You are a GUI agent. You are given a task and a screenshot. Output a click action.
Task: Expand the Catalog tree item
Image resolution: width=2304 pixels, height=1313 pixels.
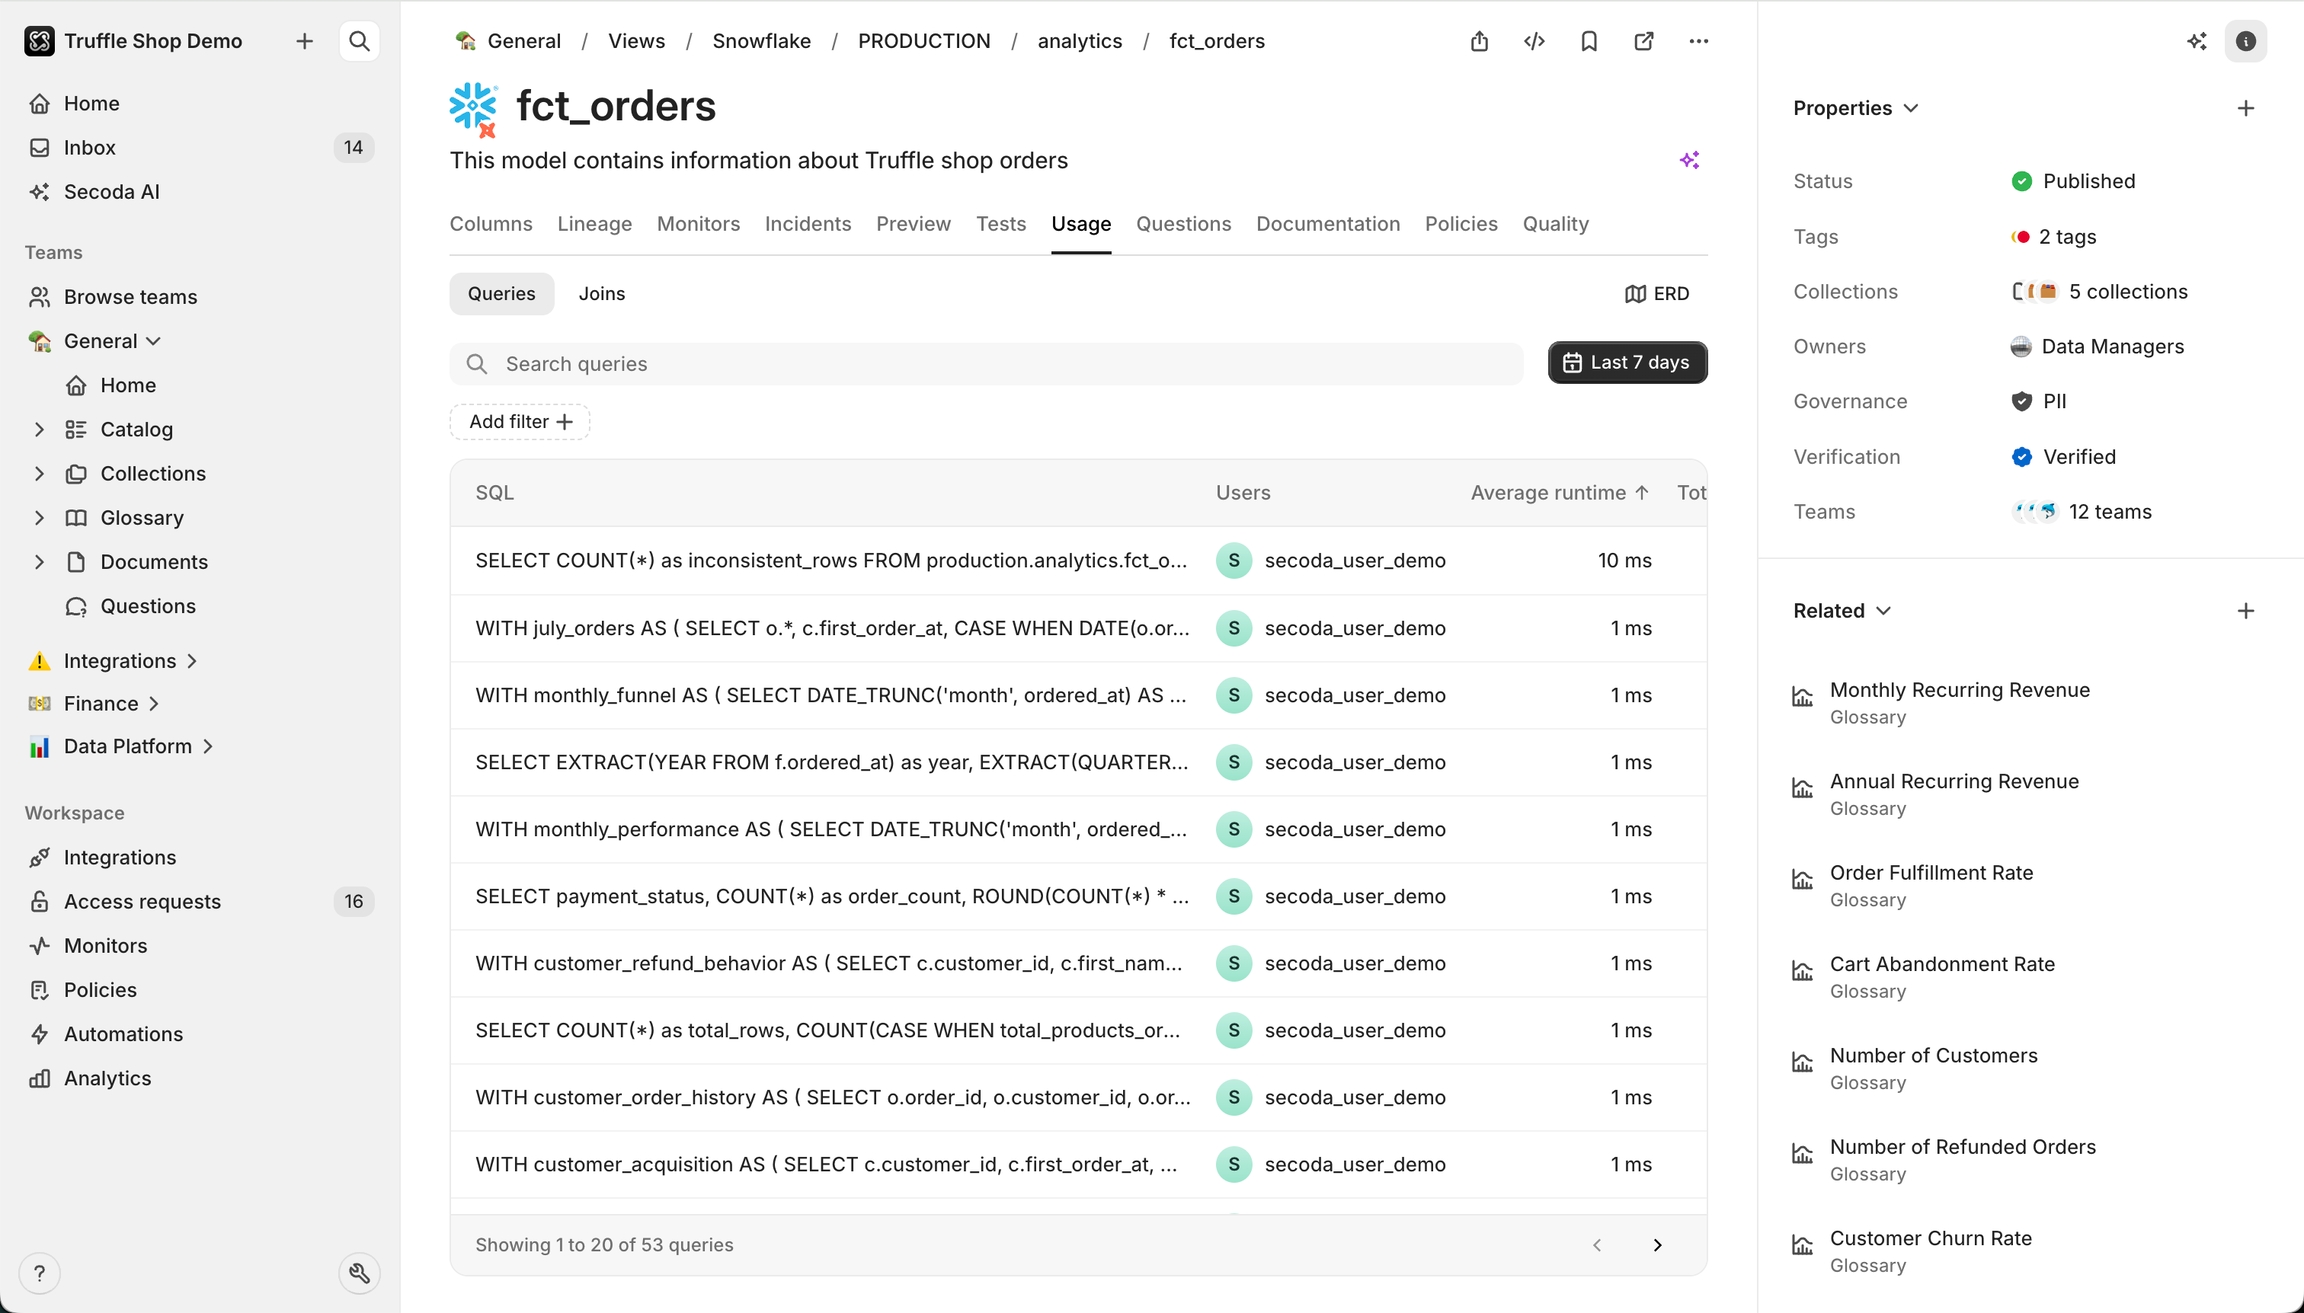click(39, 429)
